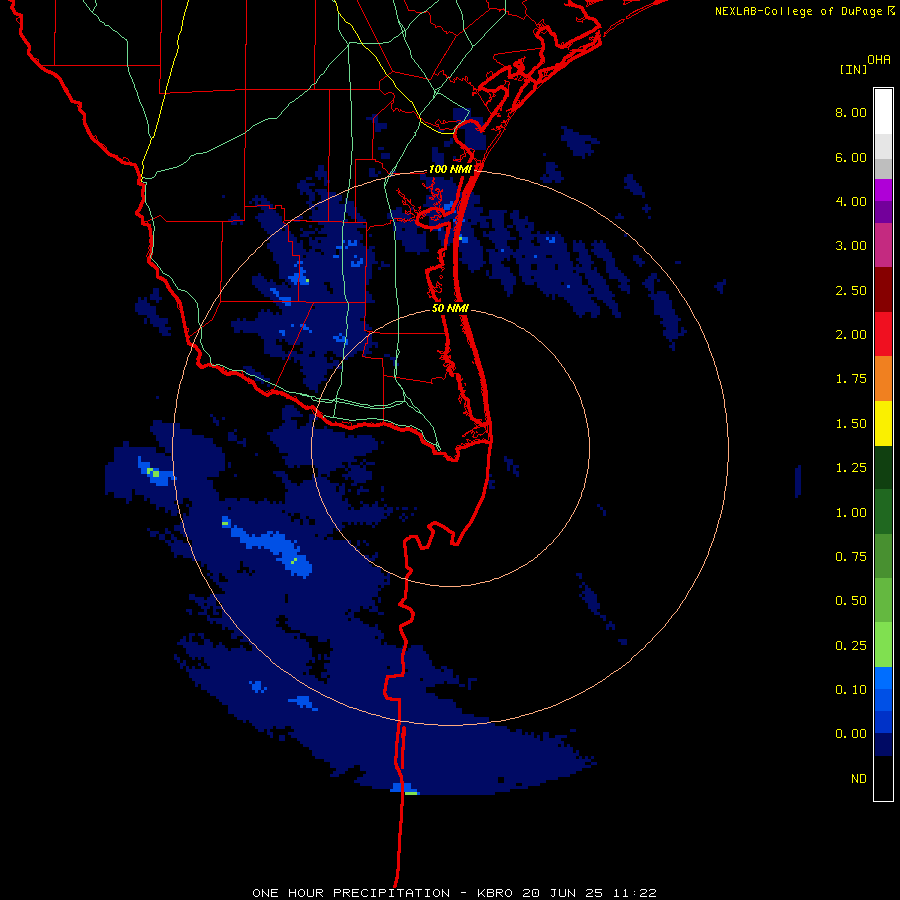
Task: Pick the bright red swatch in the color scale
Action: tap(883, 334)
